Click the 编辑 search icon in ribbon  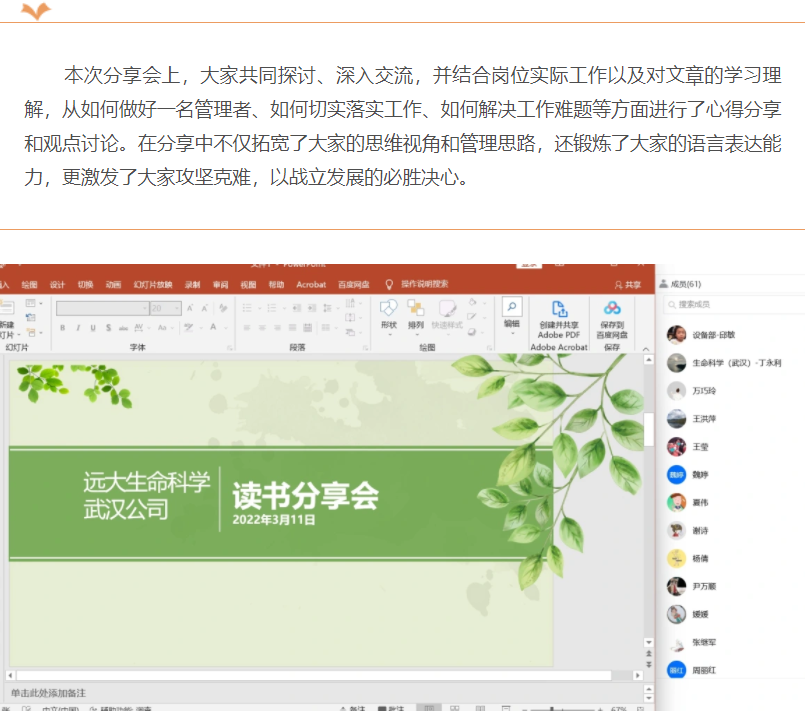pos(511,308)
